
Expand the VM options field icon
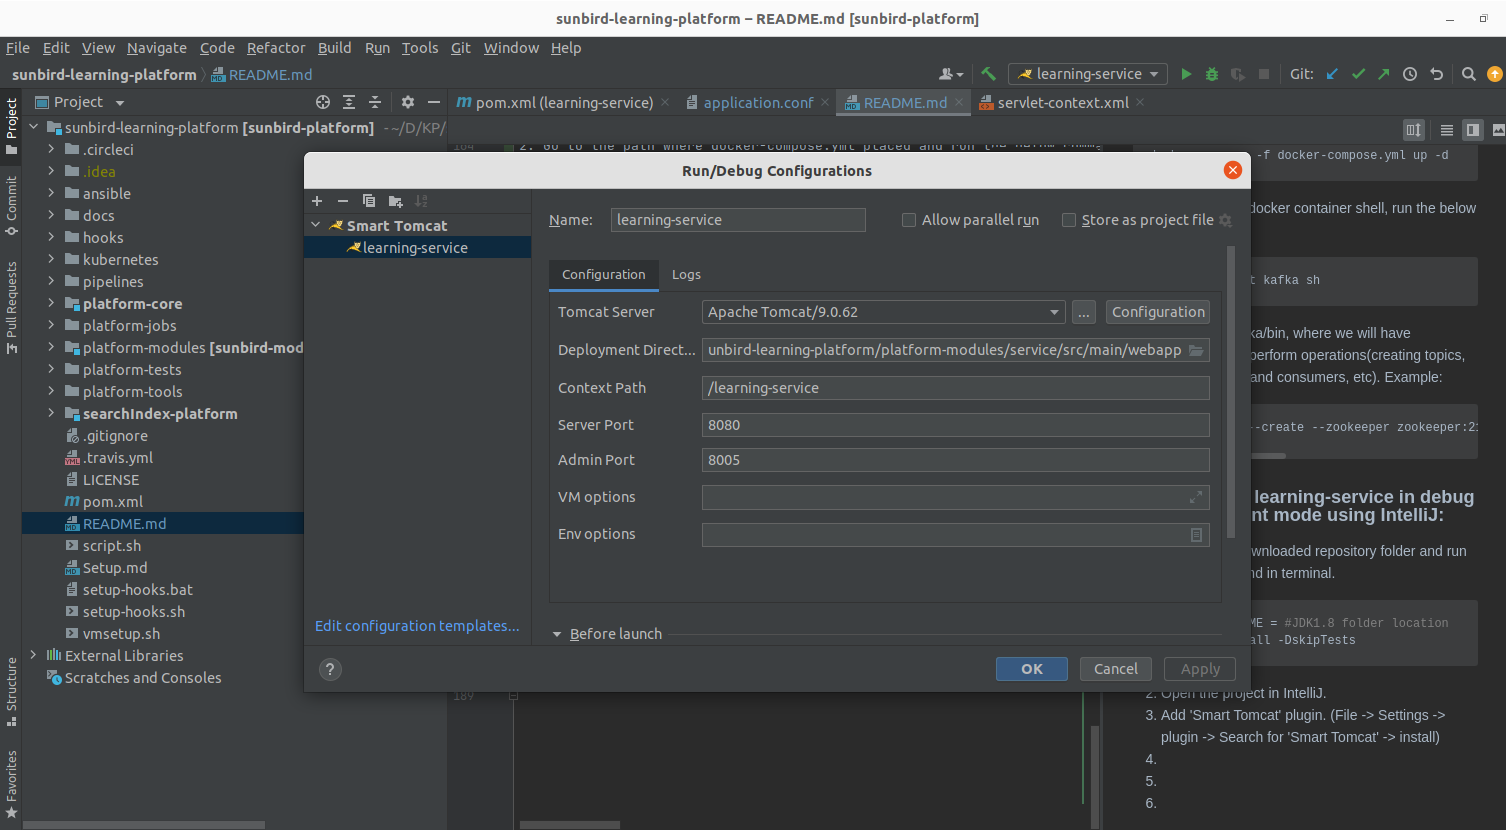1196,497
